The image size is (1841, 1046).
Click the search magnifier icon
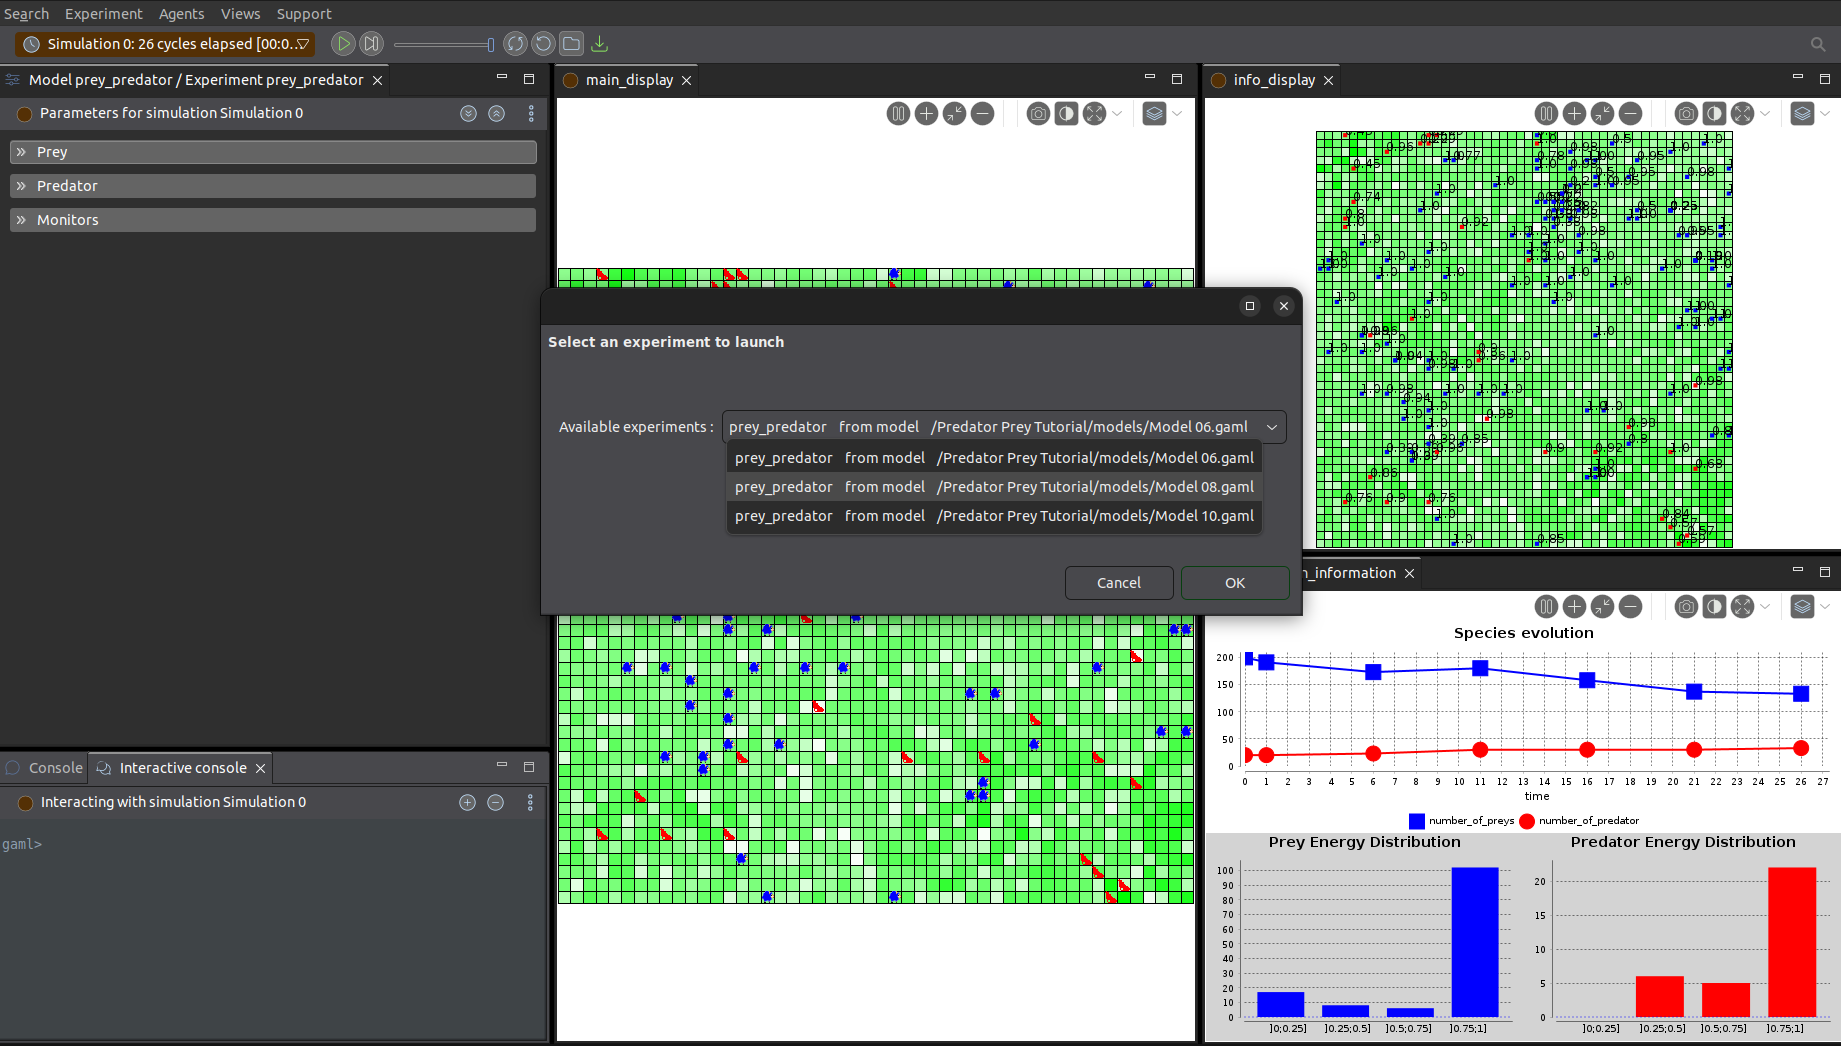[x=1818, y=44]
